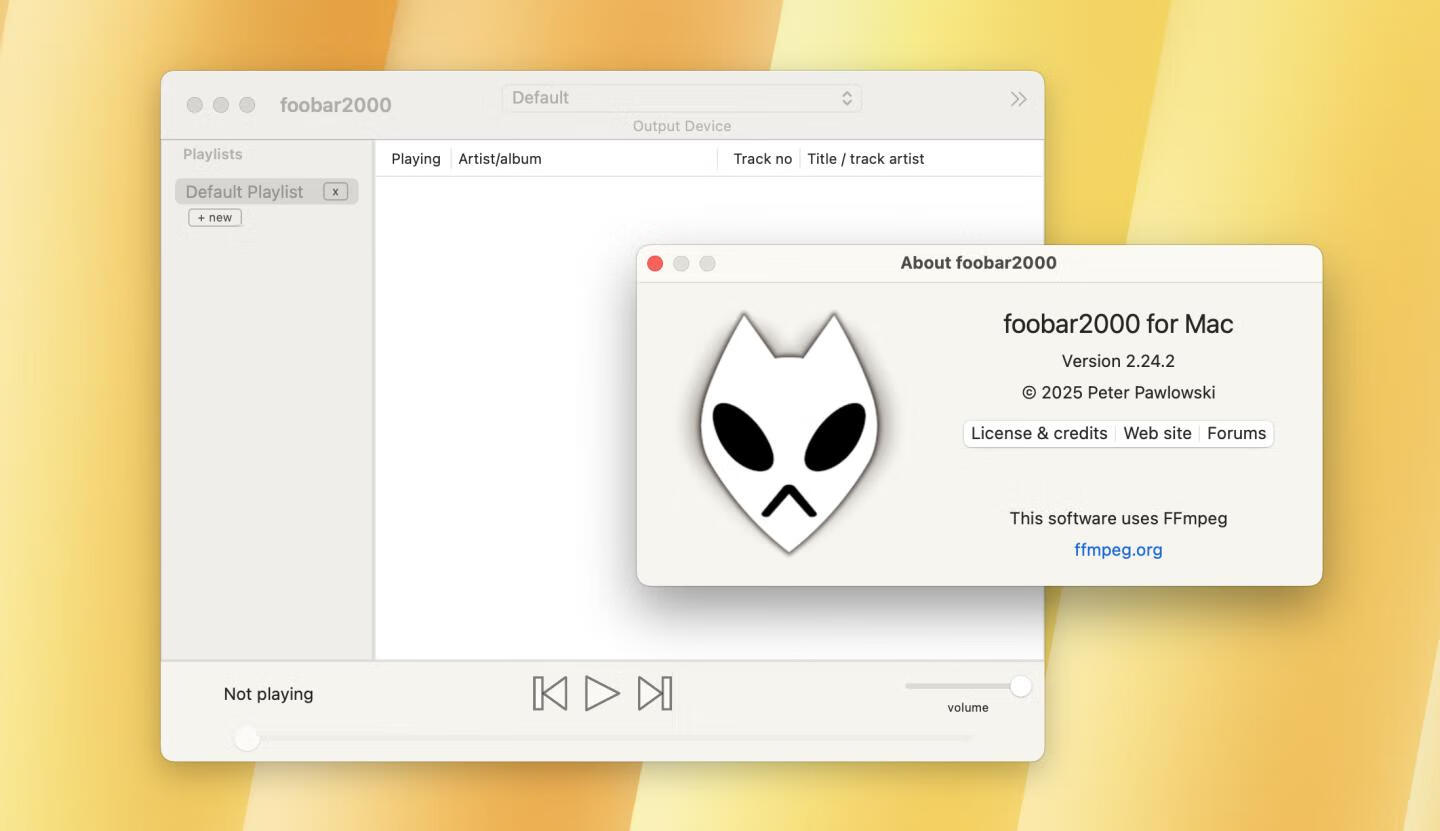
Task: Click the seek bar track
Action: (604, 738)
